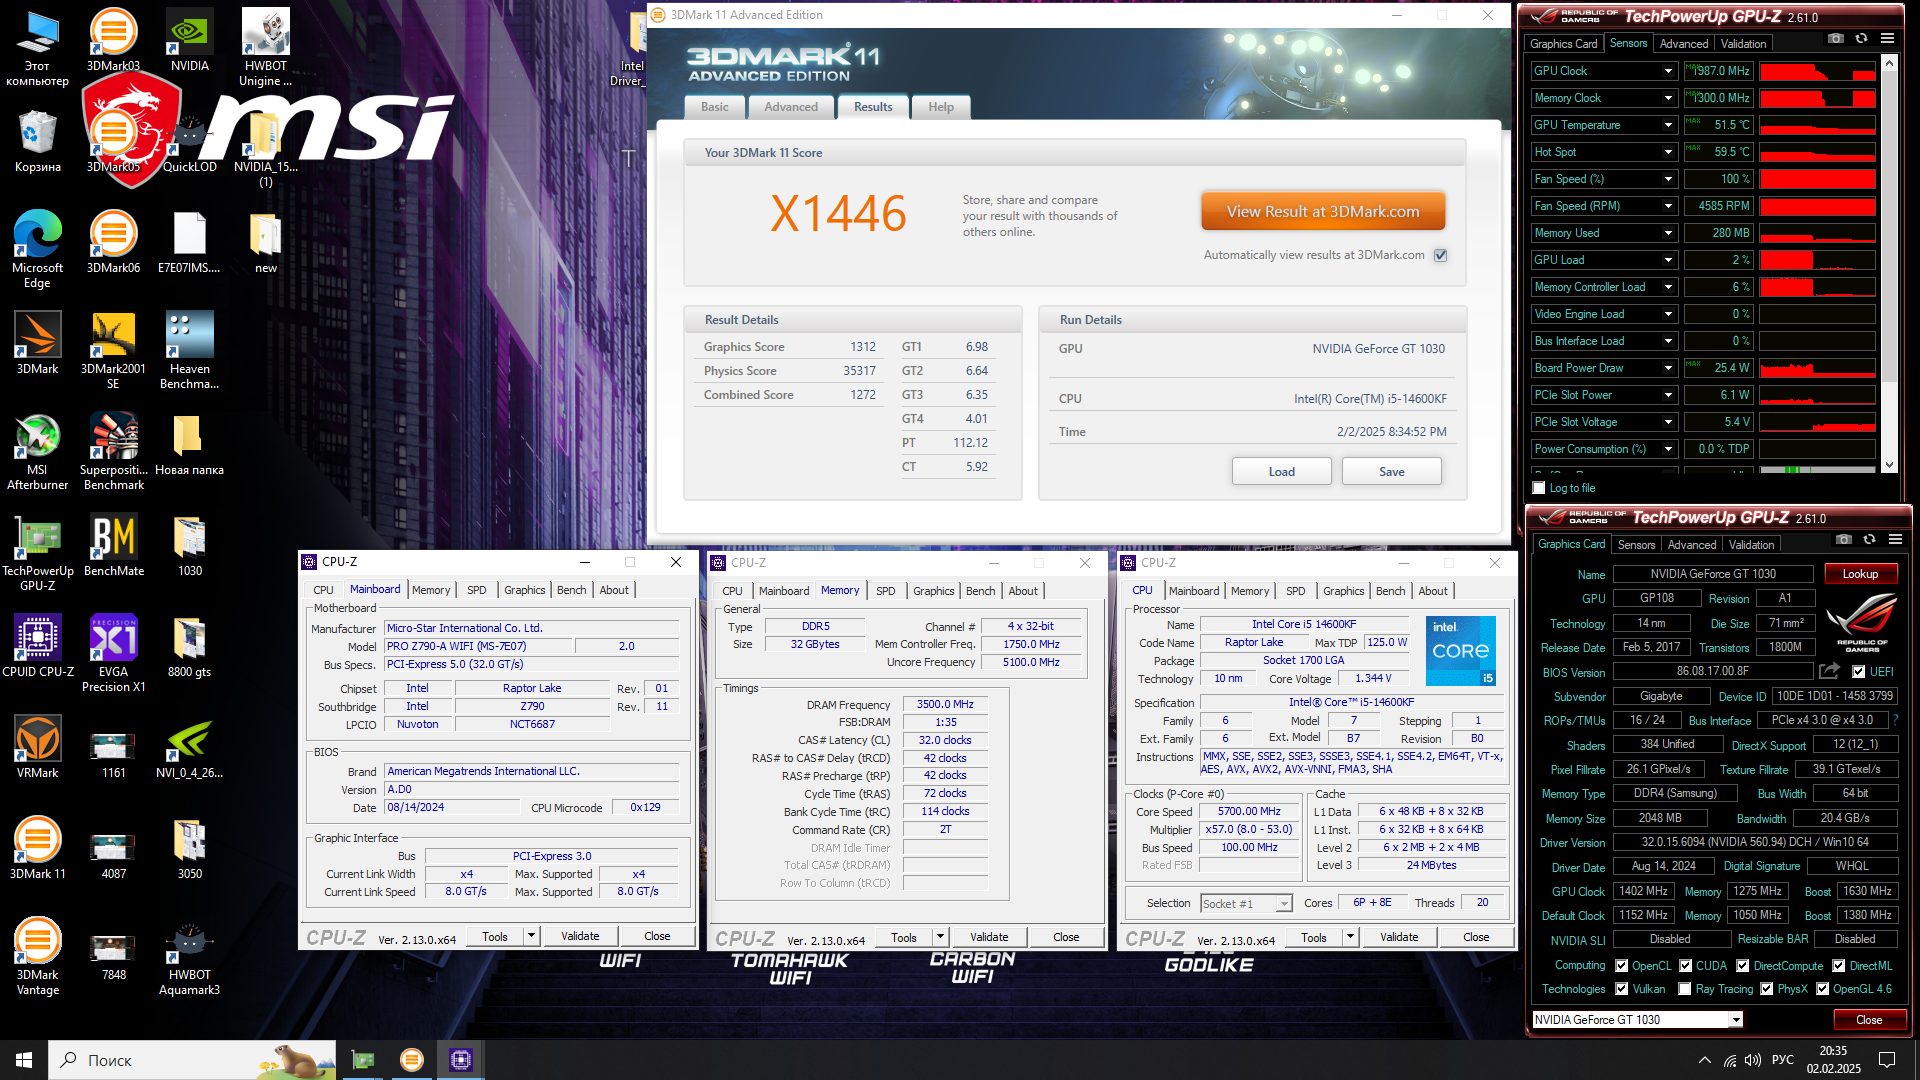Launch Heaven Benchmark shortcut
Image resolution: width=1920 pixels, height=1080 pixels.
(189, 350)
